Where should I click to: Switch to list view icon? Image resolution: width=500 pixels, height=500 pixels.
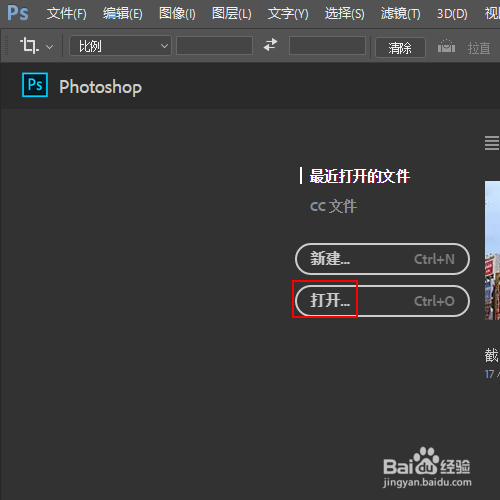pyautogui.click(x=492, y=143)
